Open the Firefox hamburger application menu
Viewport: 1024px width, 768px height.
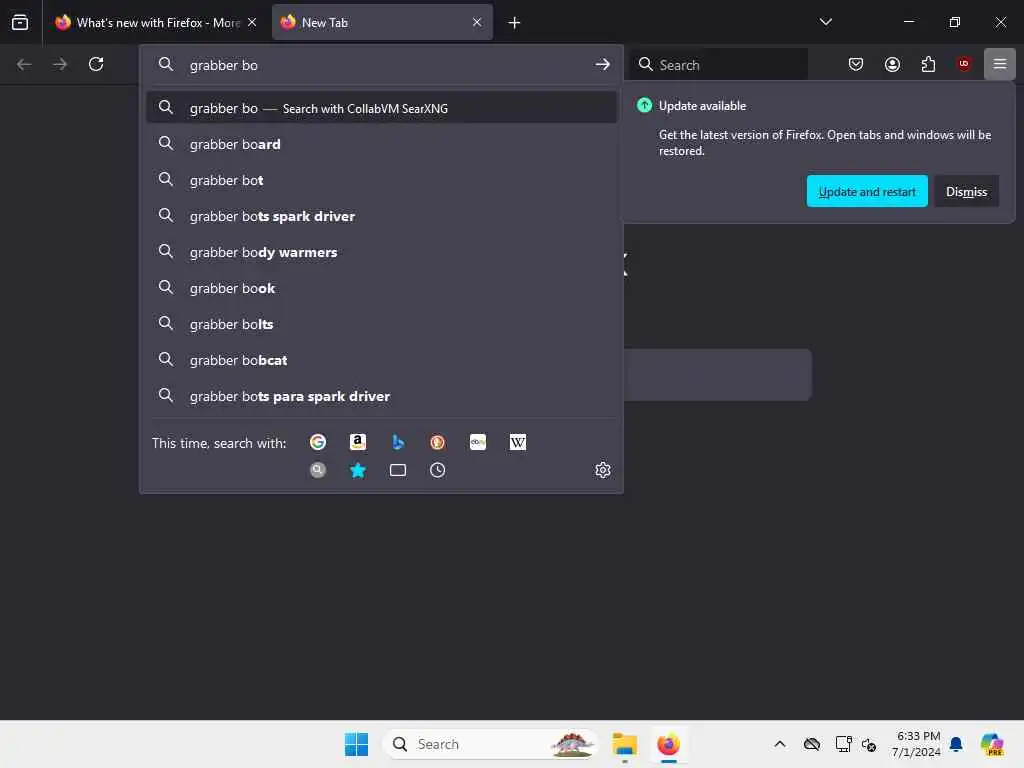999,64
